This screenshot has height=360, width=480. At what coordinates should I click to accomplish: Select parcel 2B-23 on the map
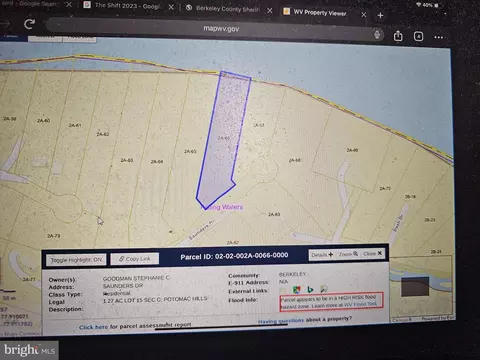point(430,220)
